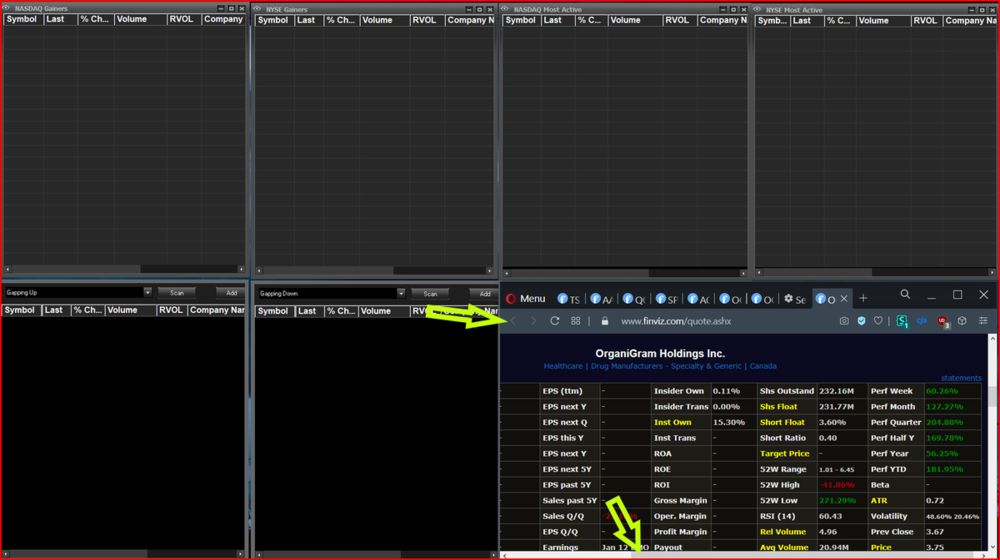Open the uBlock shield extension
Image resolution: width=1000 pixels, height=560 pixels.
point(943,321)
